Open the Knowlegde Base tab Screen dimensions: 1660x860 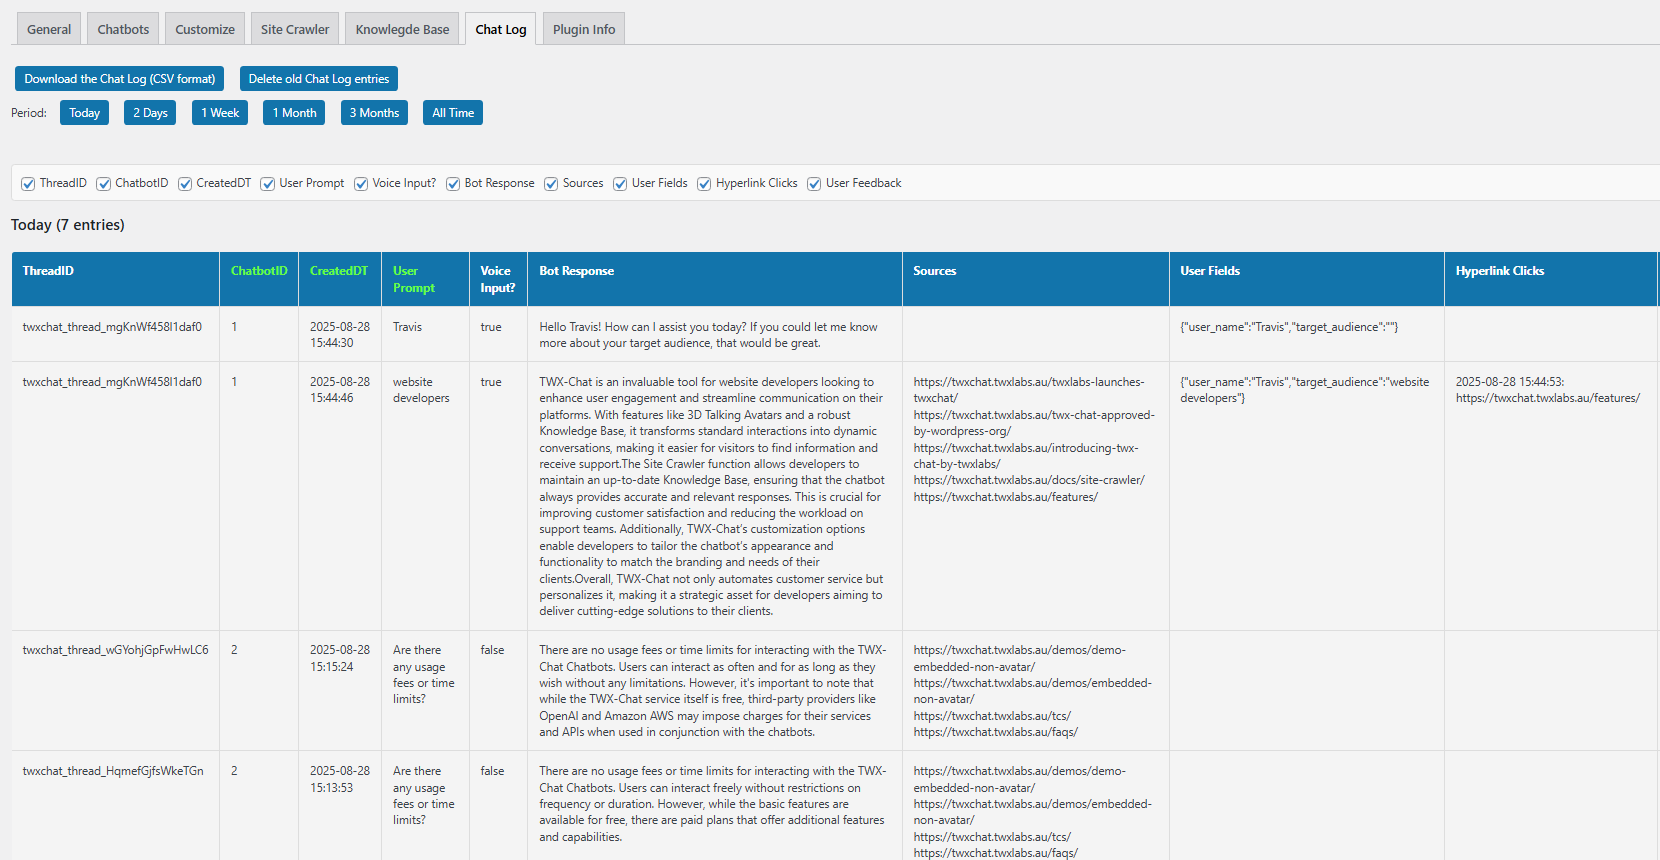[x=402, y=29]
